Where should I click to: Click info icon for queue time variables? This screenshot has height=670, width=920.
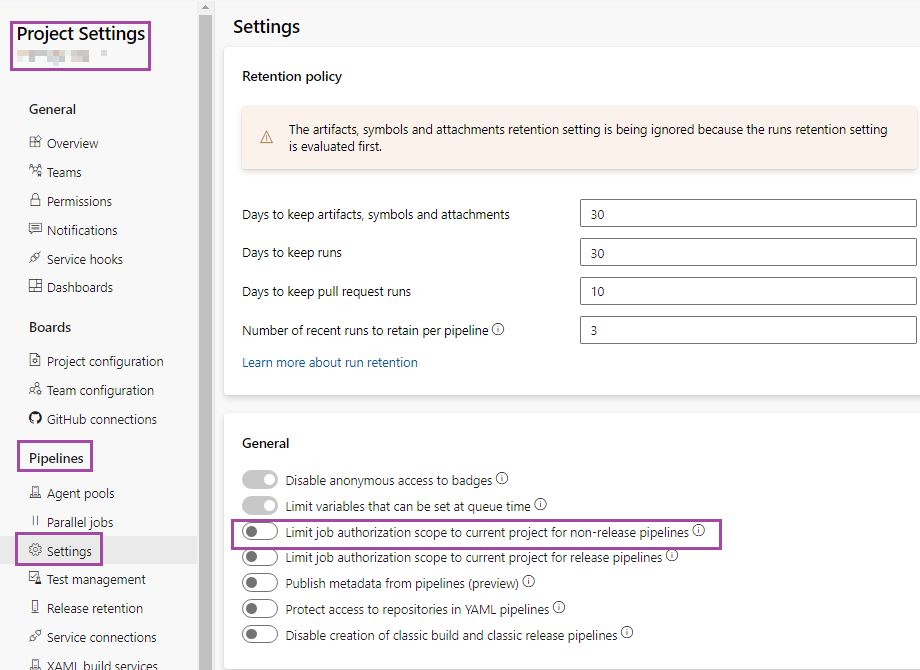coord(540,504)
